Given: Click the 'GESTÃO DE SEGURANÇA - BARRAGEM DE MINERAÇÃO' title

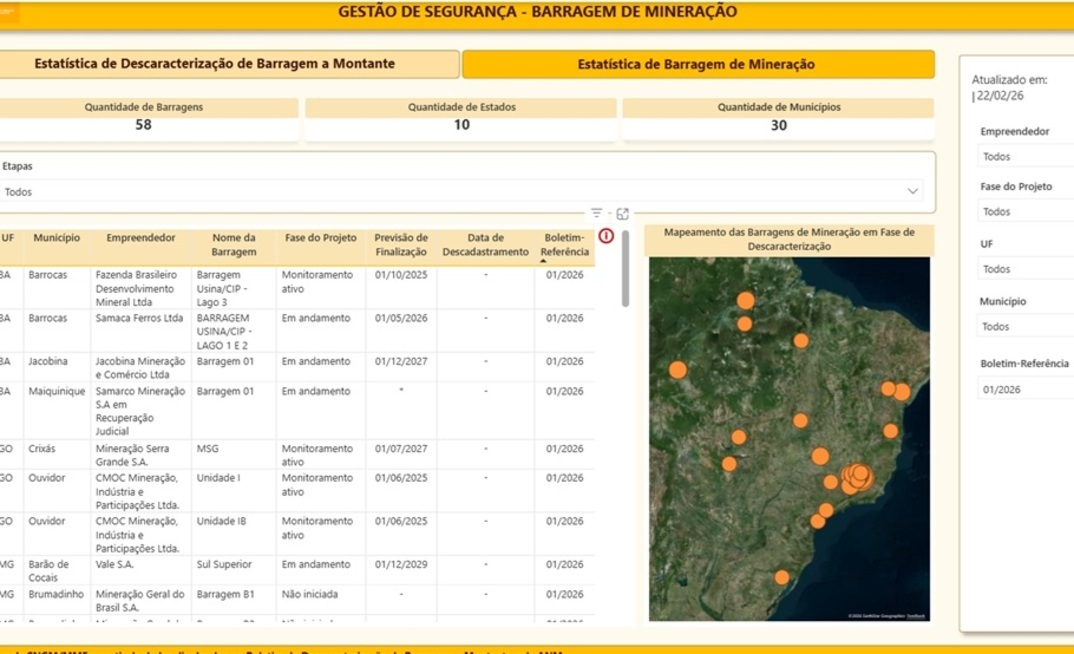Looking at the screenshot, I should (x=538, y=12).
